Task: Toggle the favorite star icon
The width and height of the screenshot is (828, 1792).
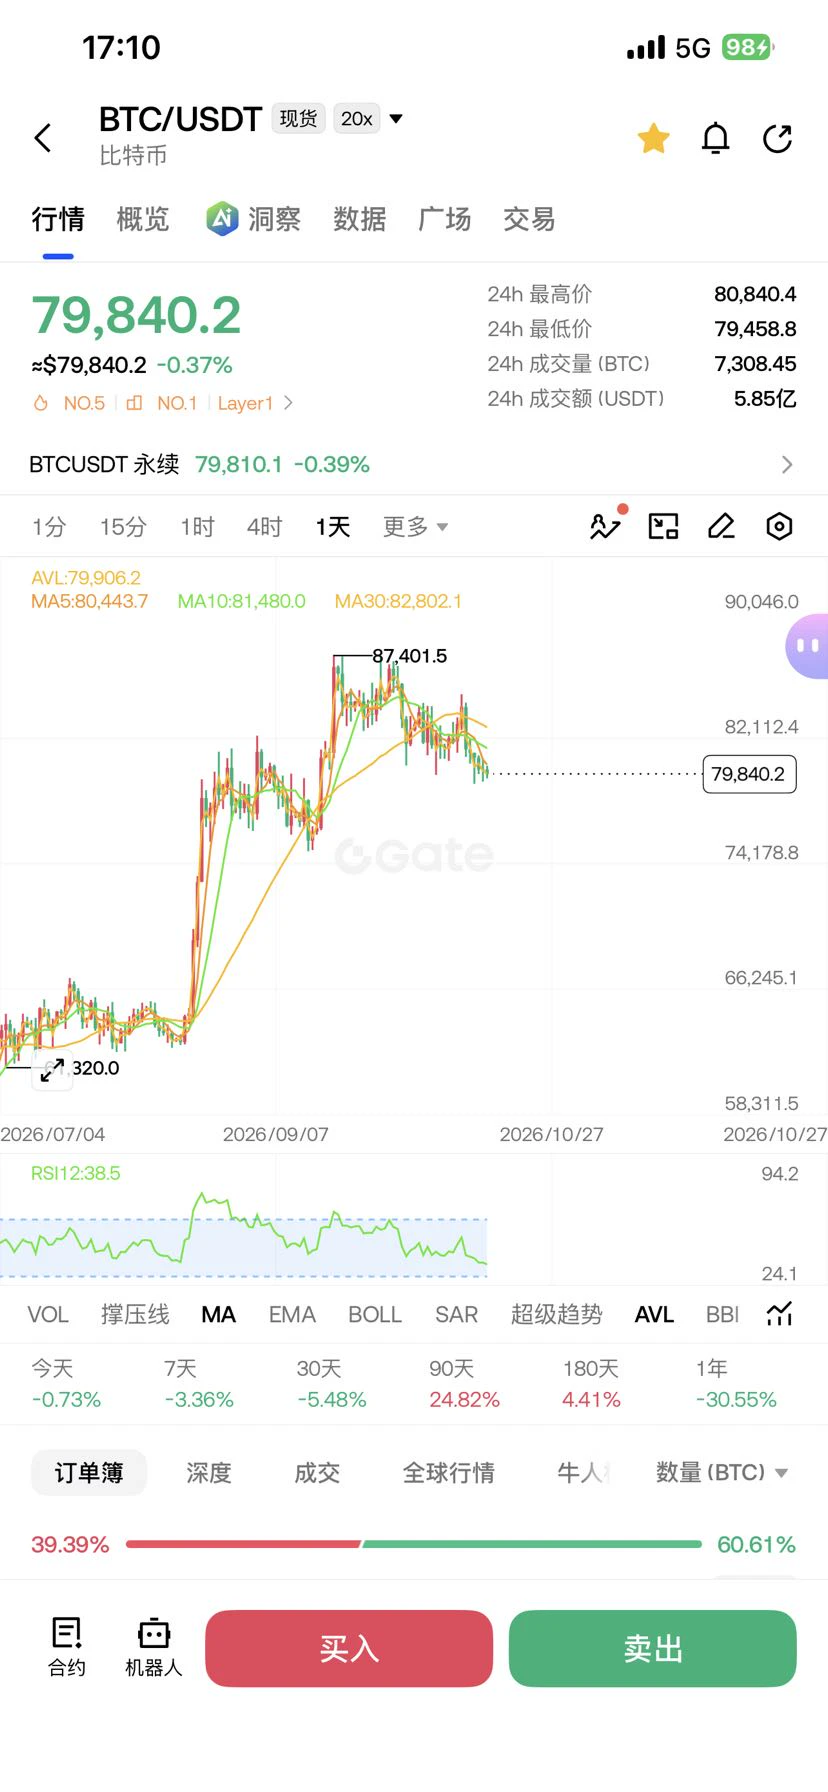Action: tap(653, 138)
